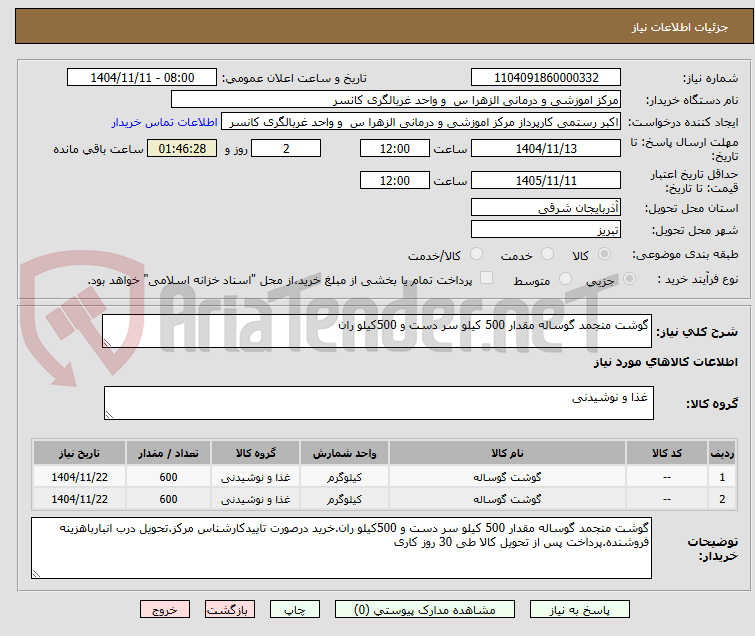Select the جزیی purchase type radio
This screenshot has width=755, height=636.
(629, 279)
